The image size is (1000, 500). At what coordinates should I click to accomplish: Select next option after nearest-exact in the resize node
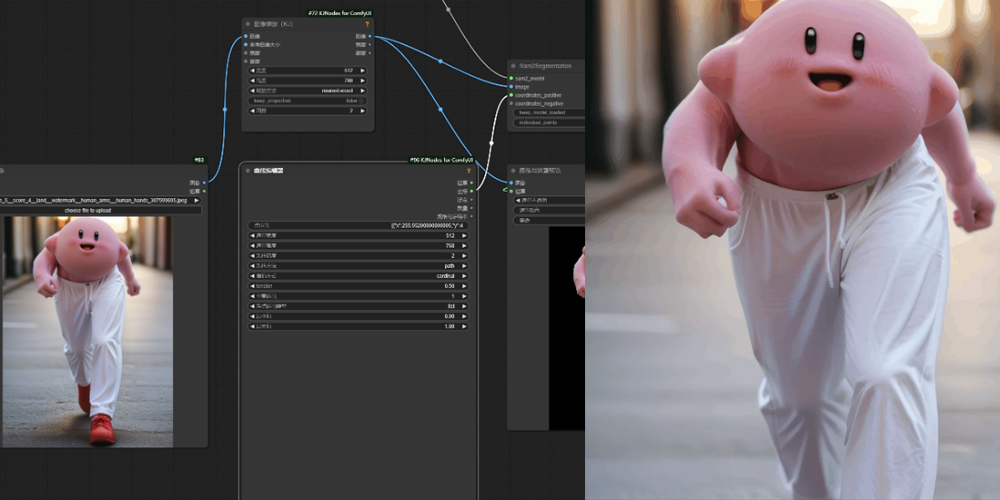[363, 91]
